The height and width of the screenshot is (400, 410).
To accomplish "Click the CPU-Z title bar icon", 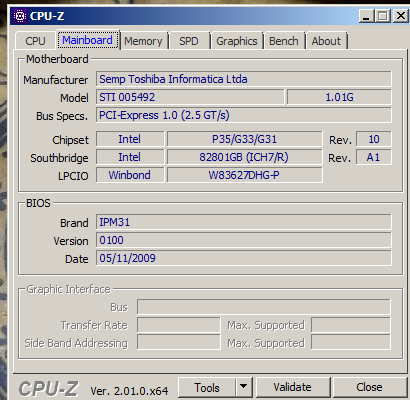I will (20, 16).
